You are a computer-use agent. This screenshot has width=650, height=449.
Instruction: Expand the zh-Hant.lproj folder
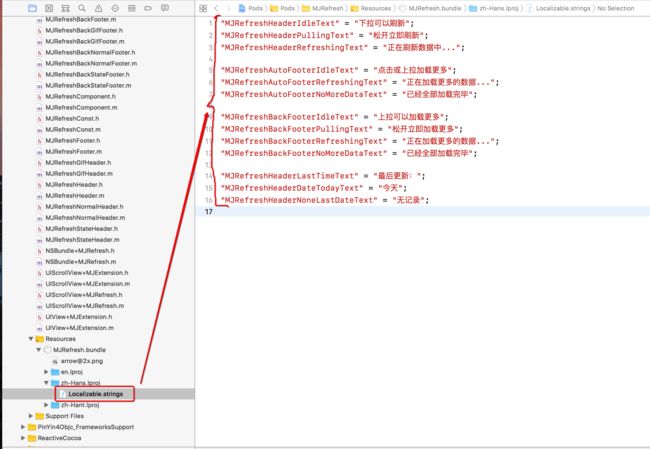[46, 405]
